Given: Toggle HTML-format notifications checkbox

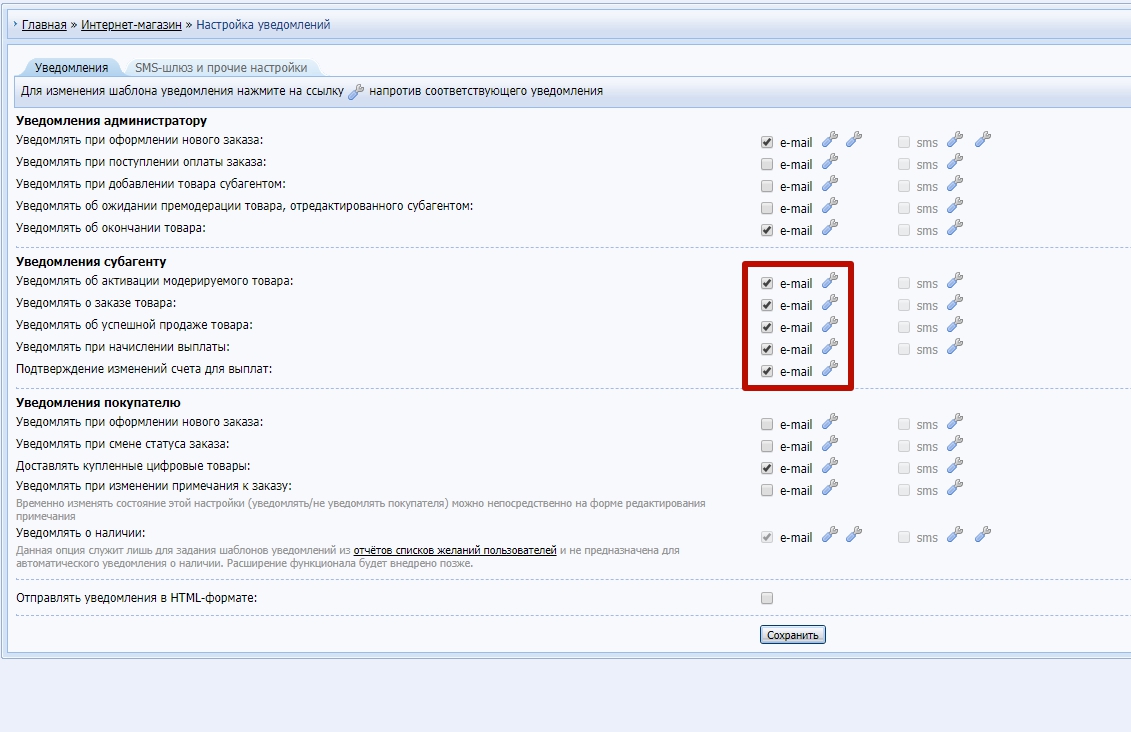Looking at the screenshot, I should pos(767,598).
